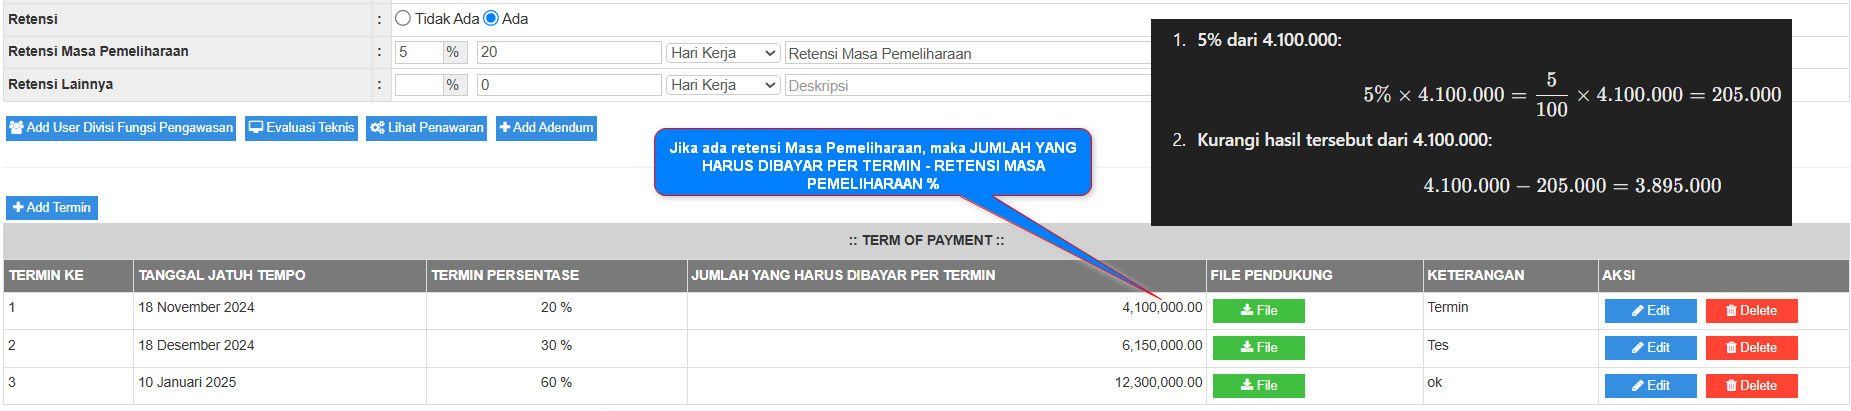Viewport: 1851px width, 411px height.
Task: Click Add User Divisi Fungsi Pengawasan button
Action: coord(121,128)
